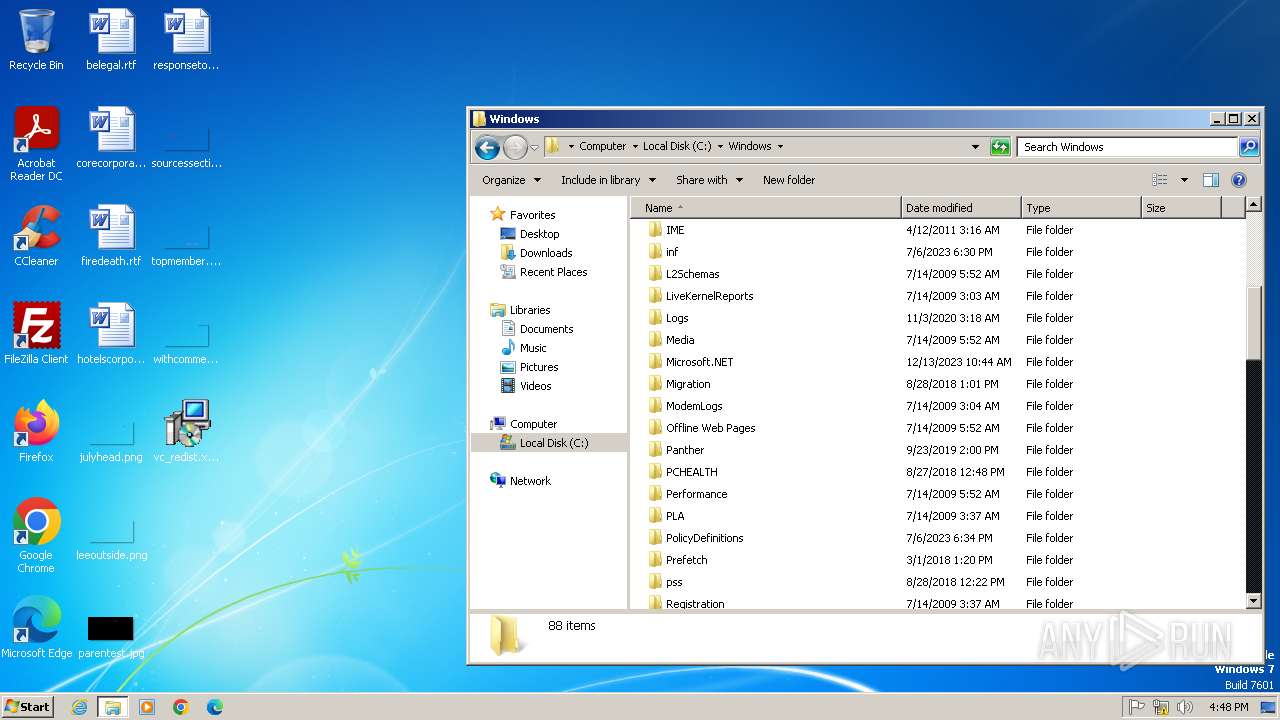The height and width of the screenshot is (720, 1280).
Task: Open the Include in library menu
Action: click(x=608, y=180)
